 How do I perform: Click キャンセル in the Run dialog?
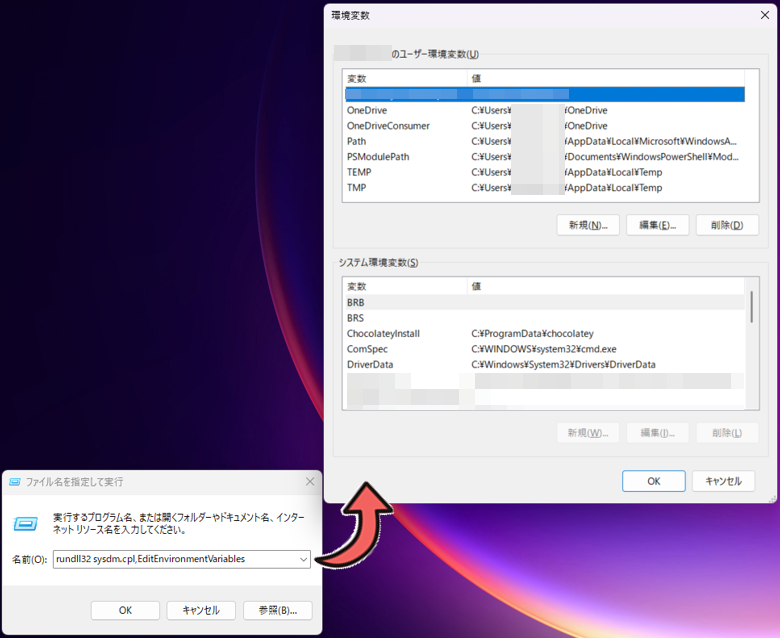[x=201, y=610]
